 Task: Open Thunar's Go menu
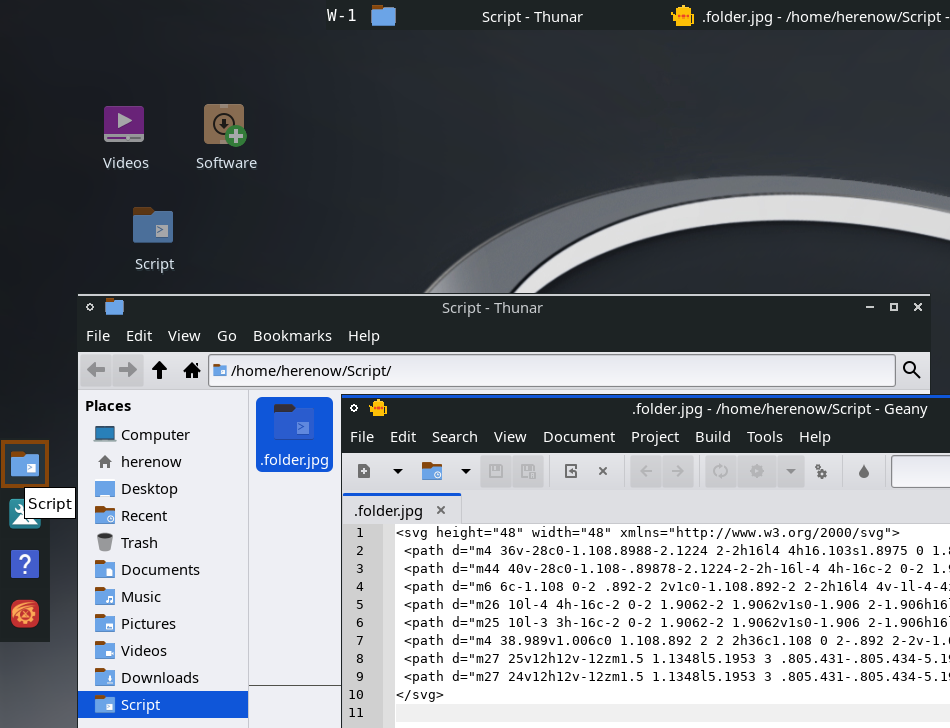pyautogui.click(x=227, y=336)
